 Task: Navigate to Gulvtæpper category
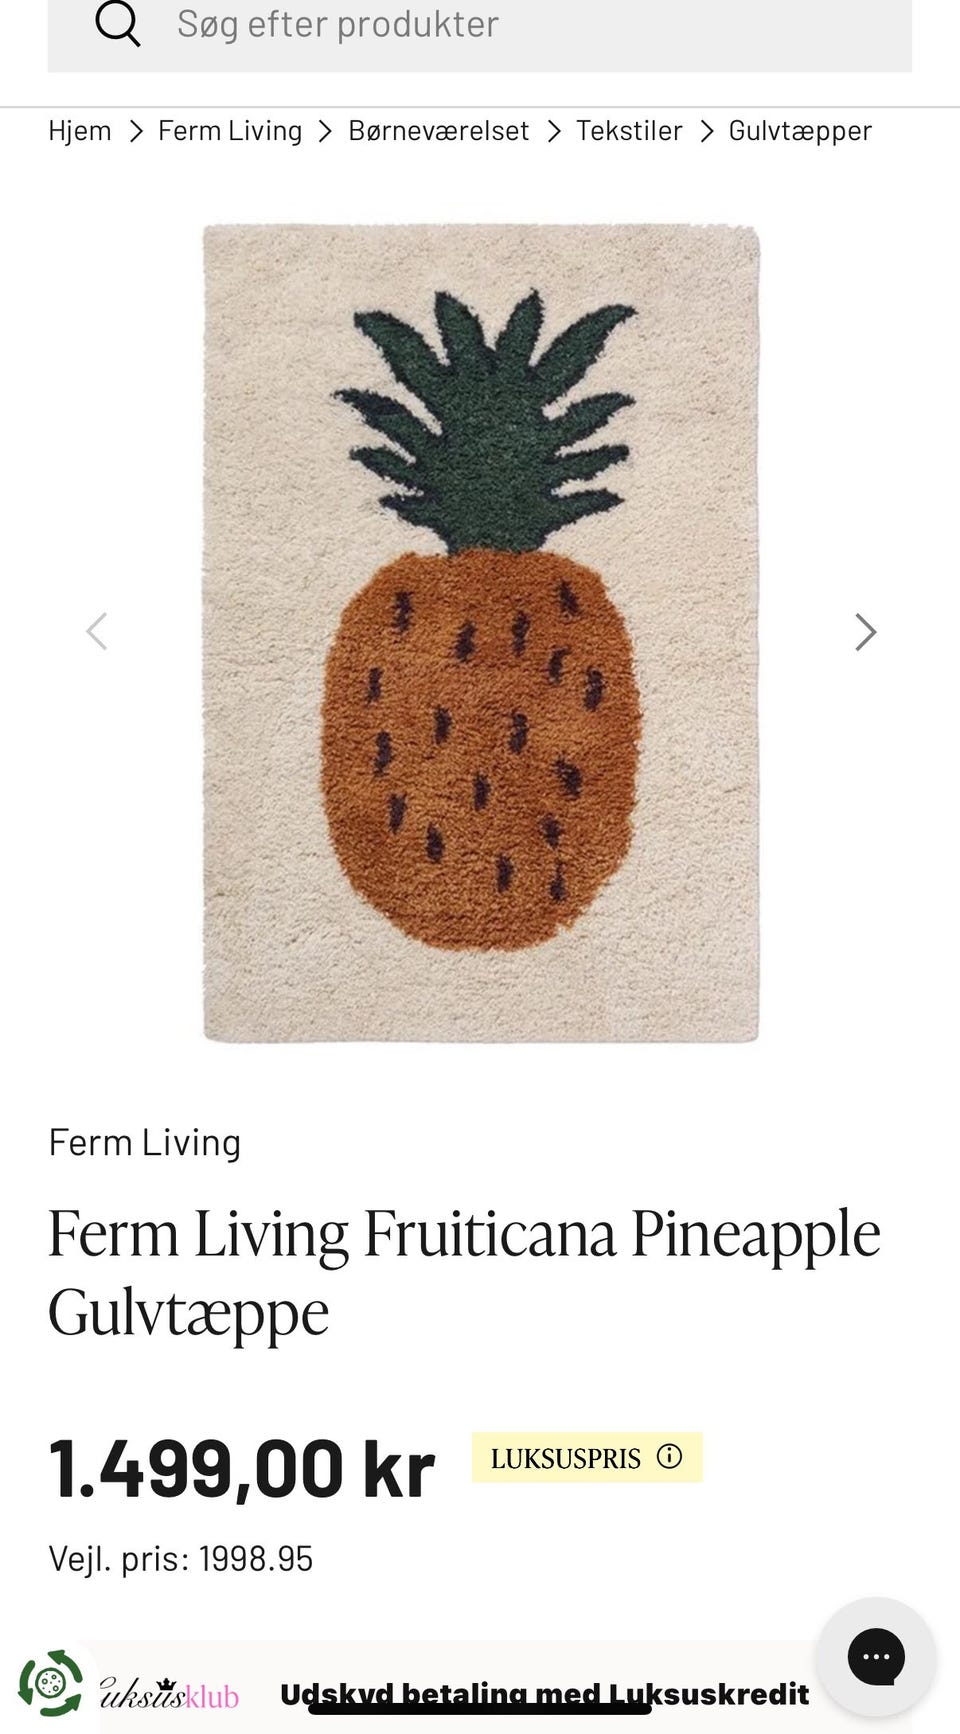pos(800,131)
